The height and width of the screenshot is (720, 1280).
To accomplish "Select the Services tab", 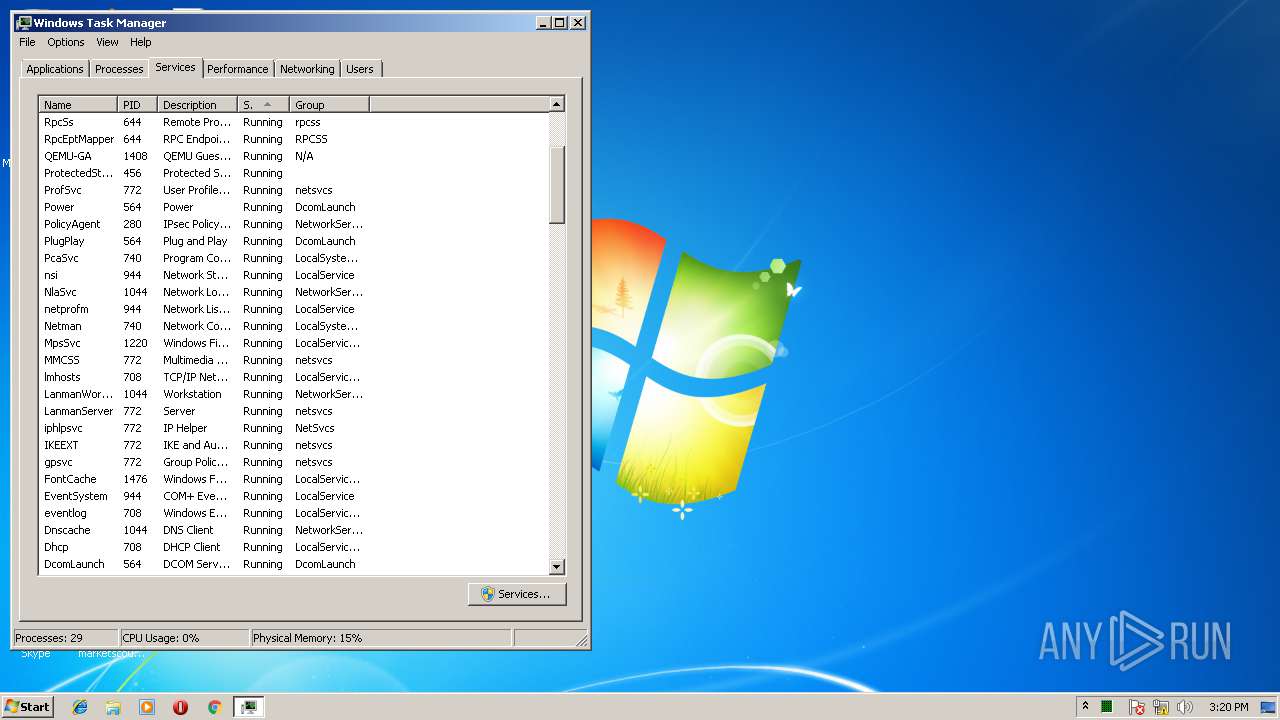I will 175,67.
